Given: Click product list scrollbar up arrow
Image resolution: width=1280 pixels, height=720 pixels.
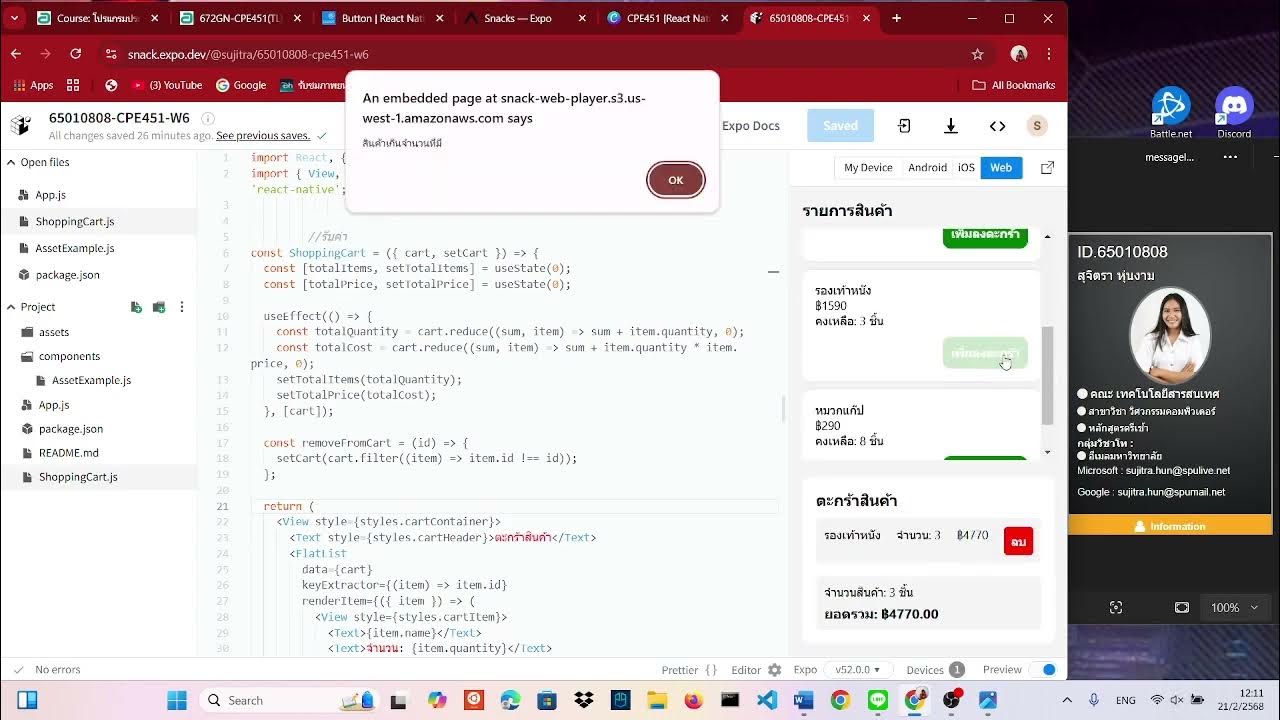Looking at the screenshot, I should tap(1047, 236).
